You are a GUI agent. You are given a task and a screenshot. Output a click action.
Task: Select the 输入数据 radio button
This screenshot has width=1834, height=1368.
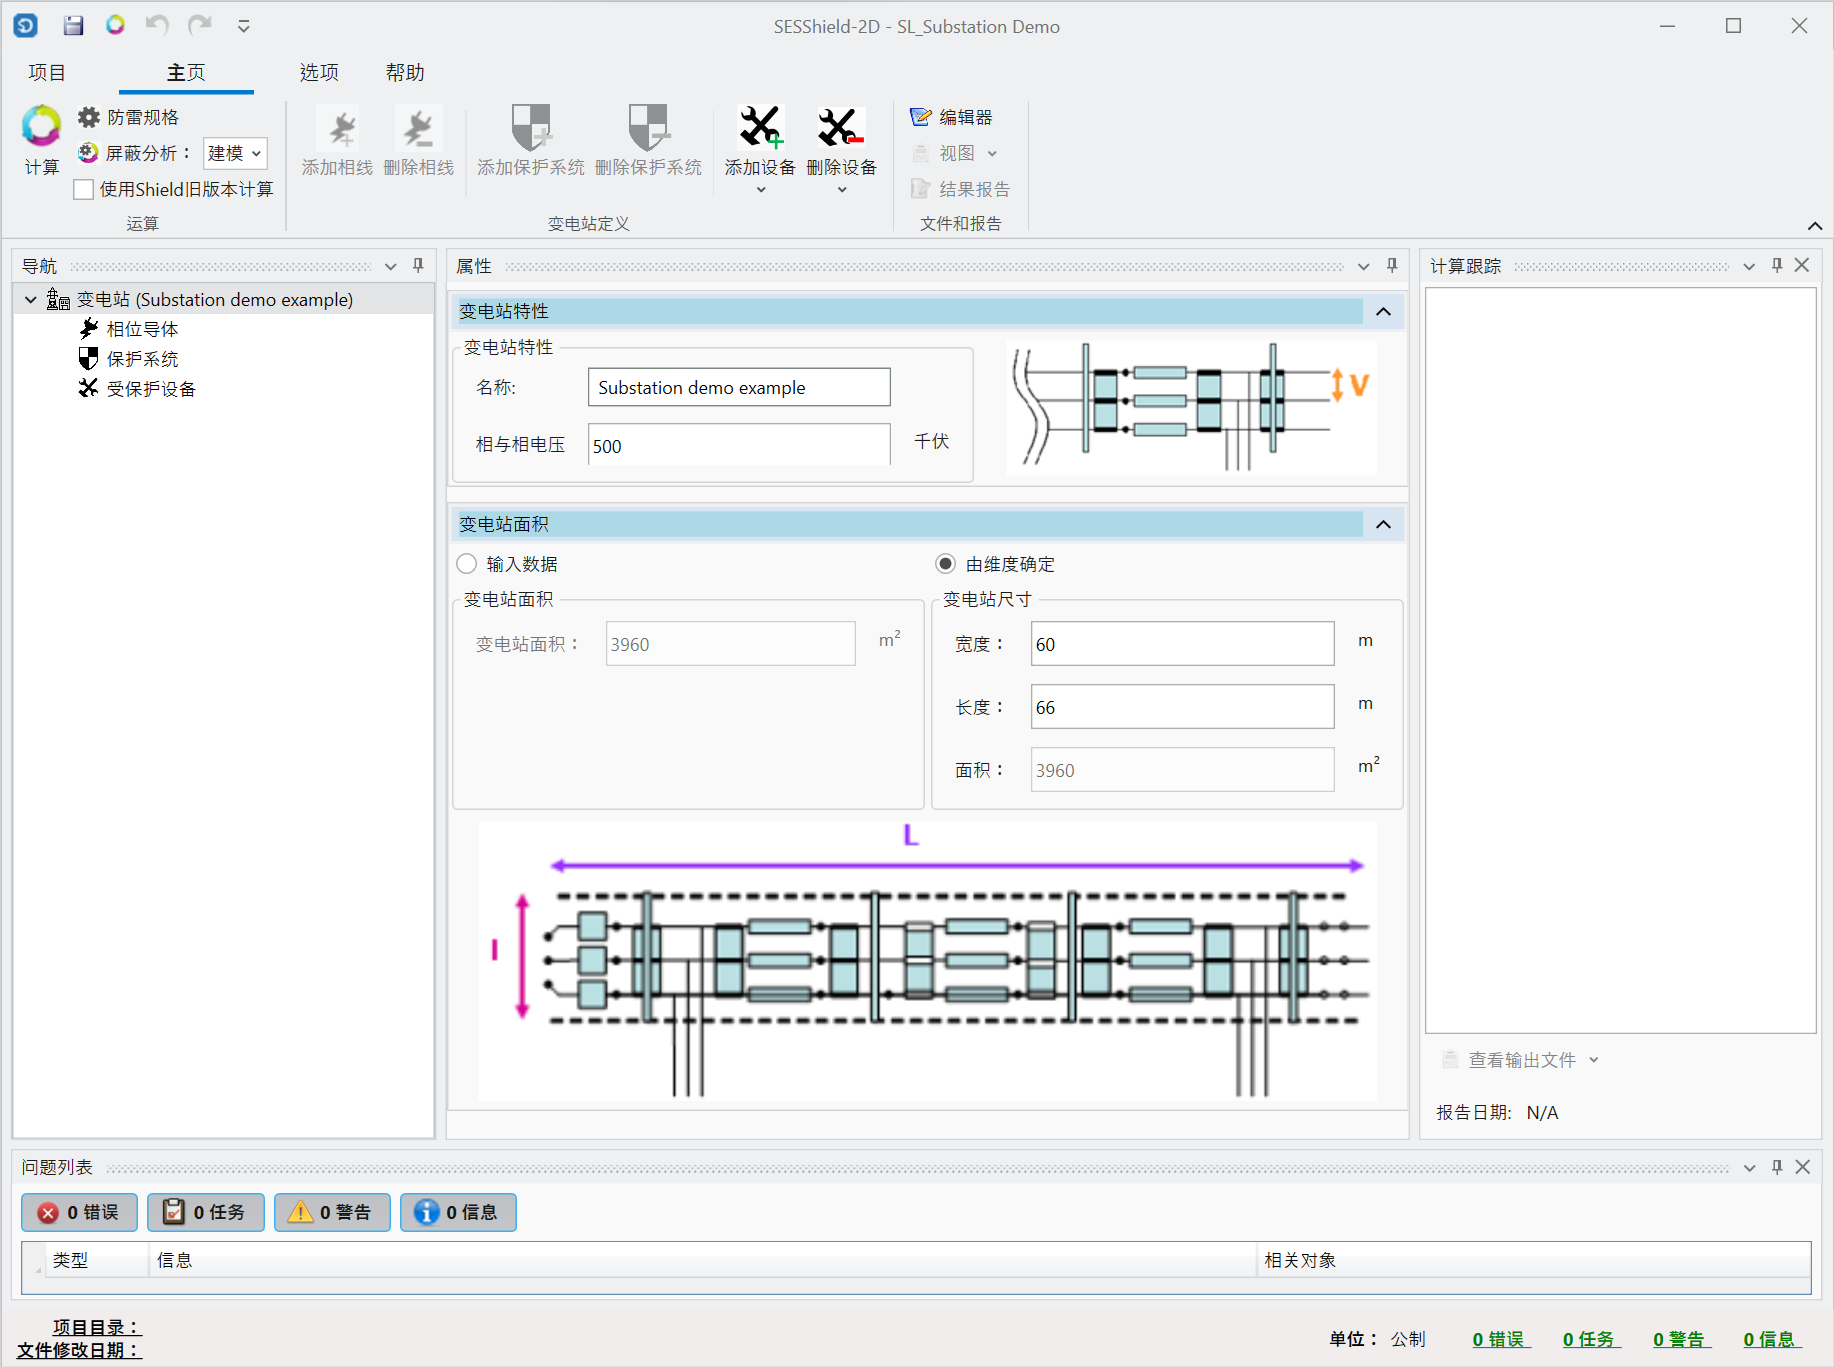point(467,564)
